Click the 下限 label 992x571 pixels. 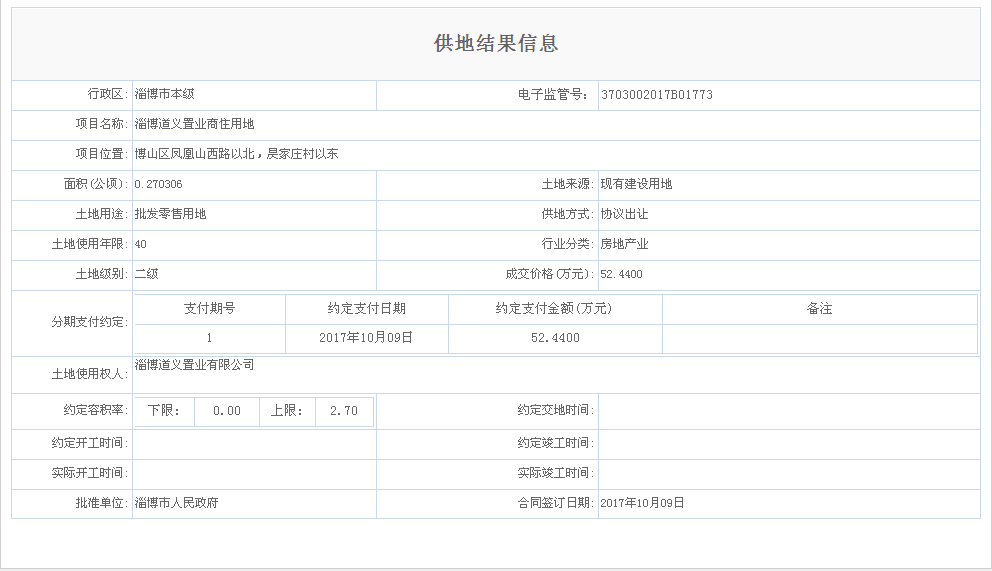164,411
